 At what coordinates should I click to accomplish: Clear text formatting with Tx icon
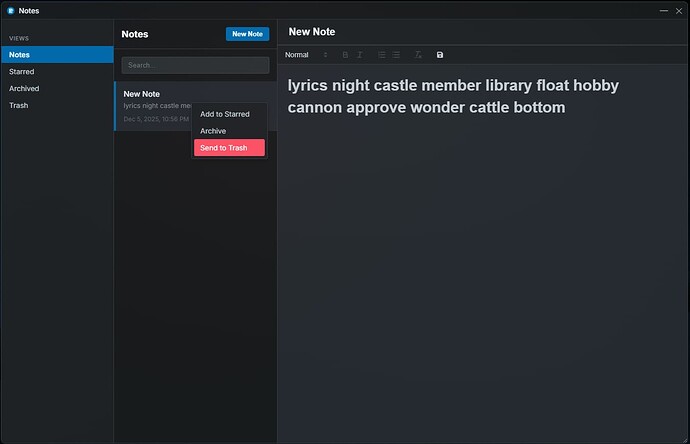(x=419, y=55)
